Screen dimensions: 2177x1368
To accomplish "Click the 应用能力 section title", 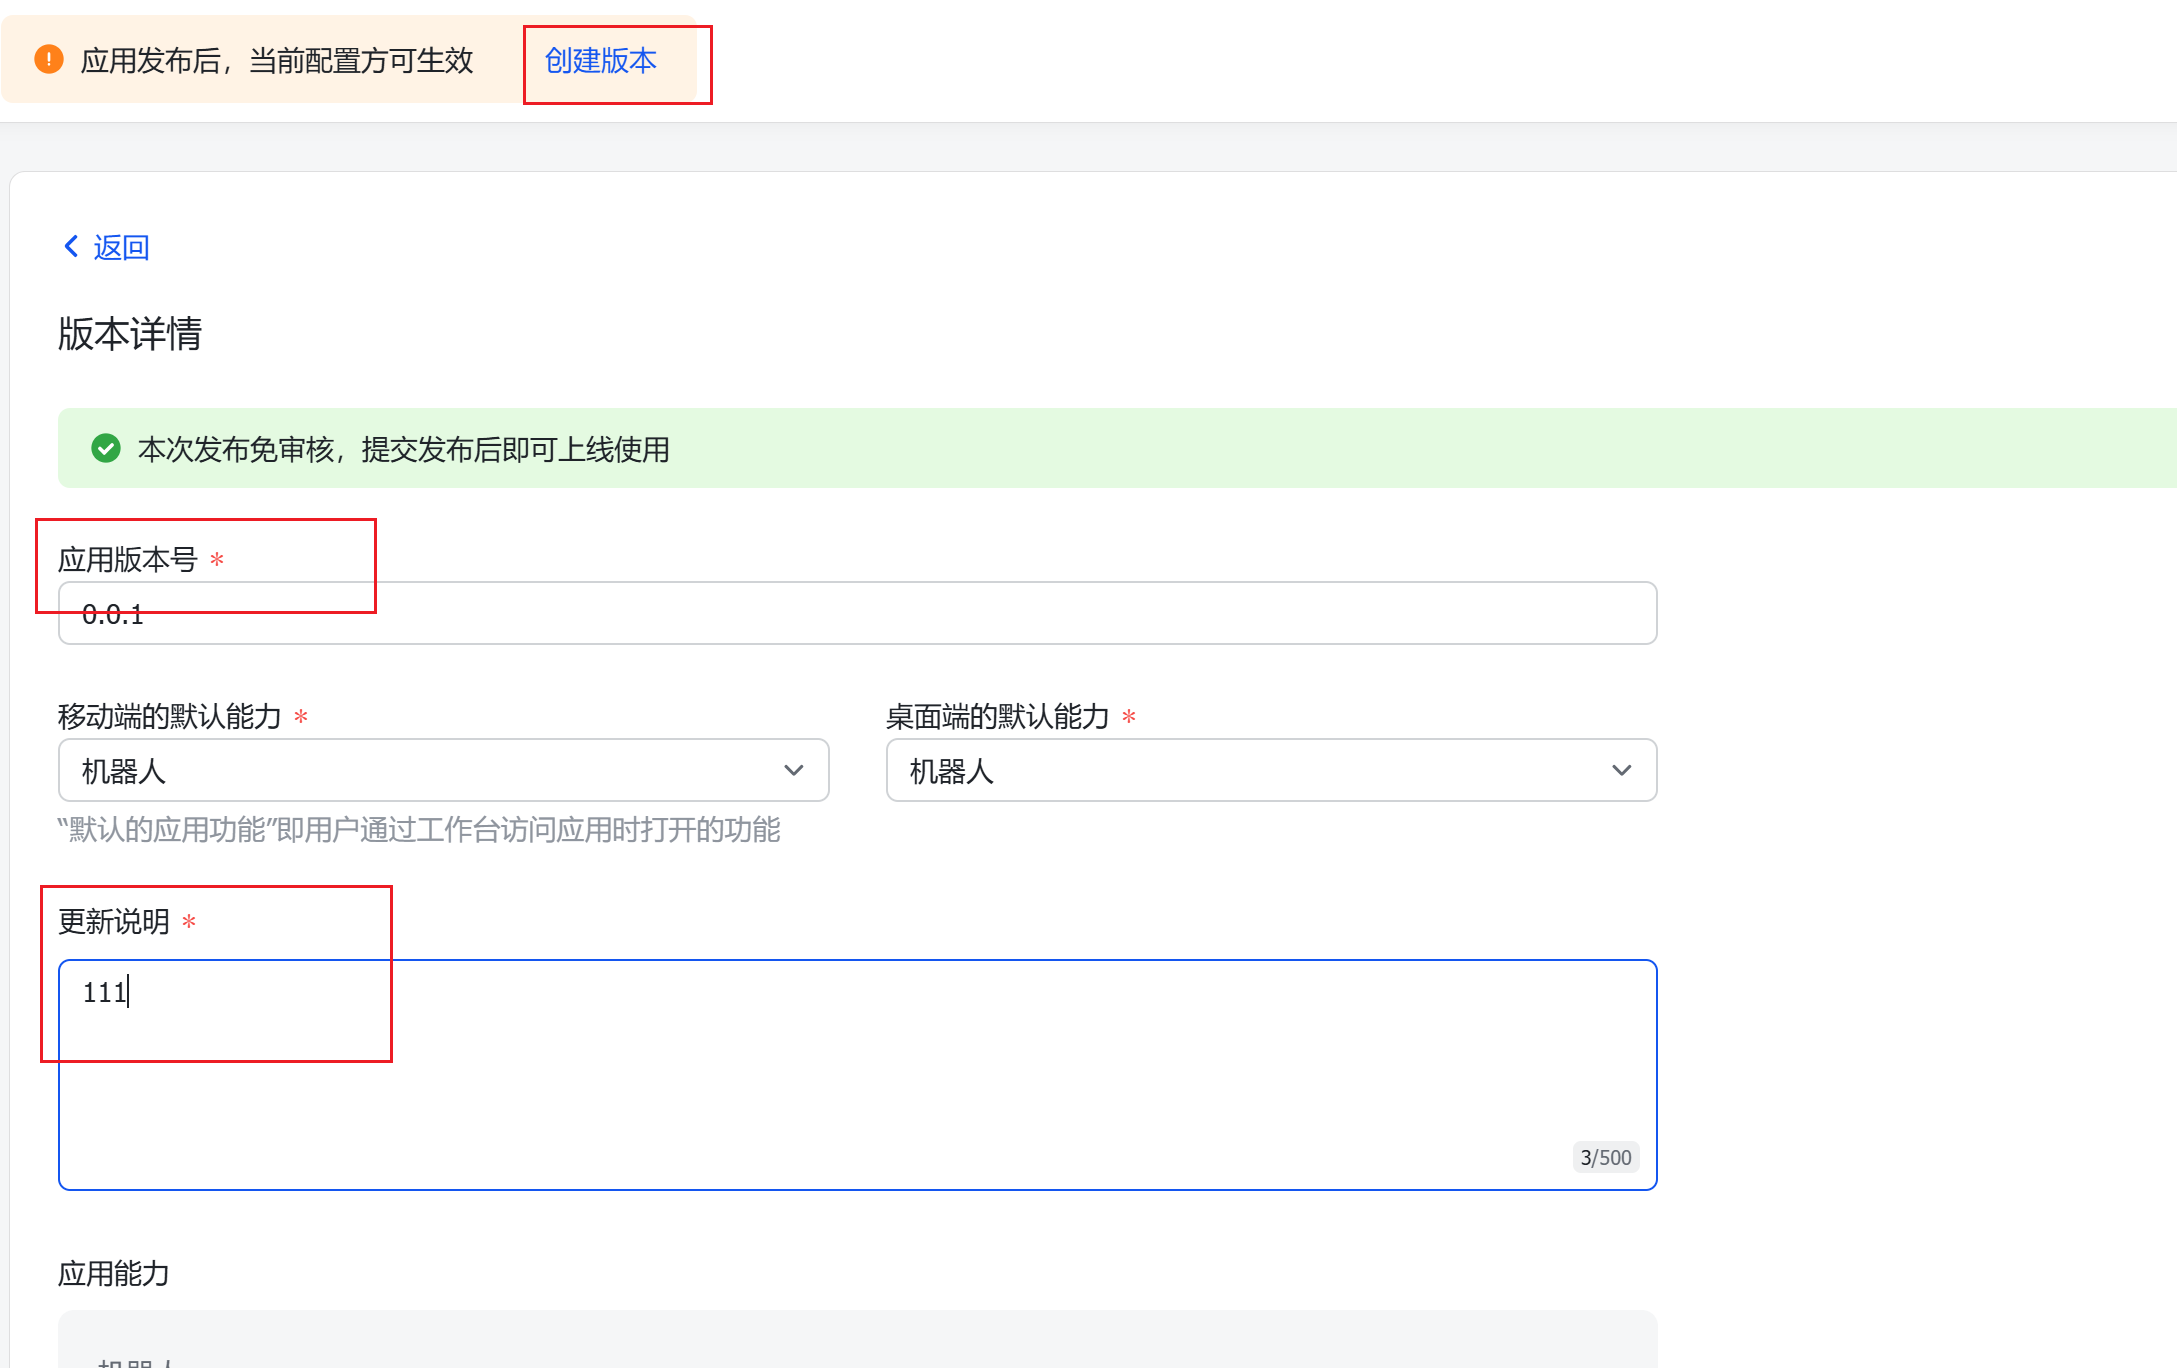I will (113, 1274).
